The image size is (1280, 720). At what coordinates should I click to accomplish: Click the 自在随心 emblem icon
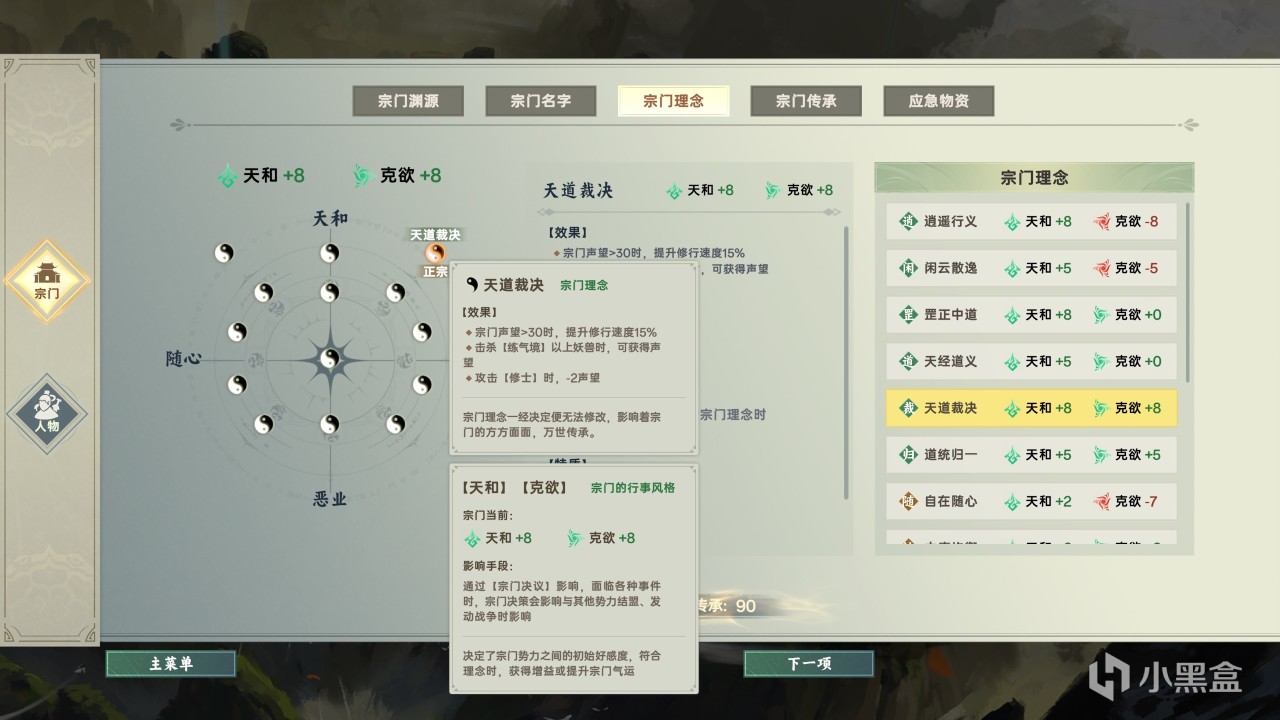tap(908, 501)
